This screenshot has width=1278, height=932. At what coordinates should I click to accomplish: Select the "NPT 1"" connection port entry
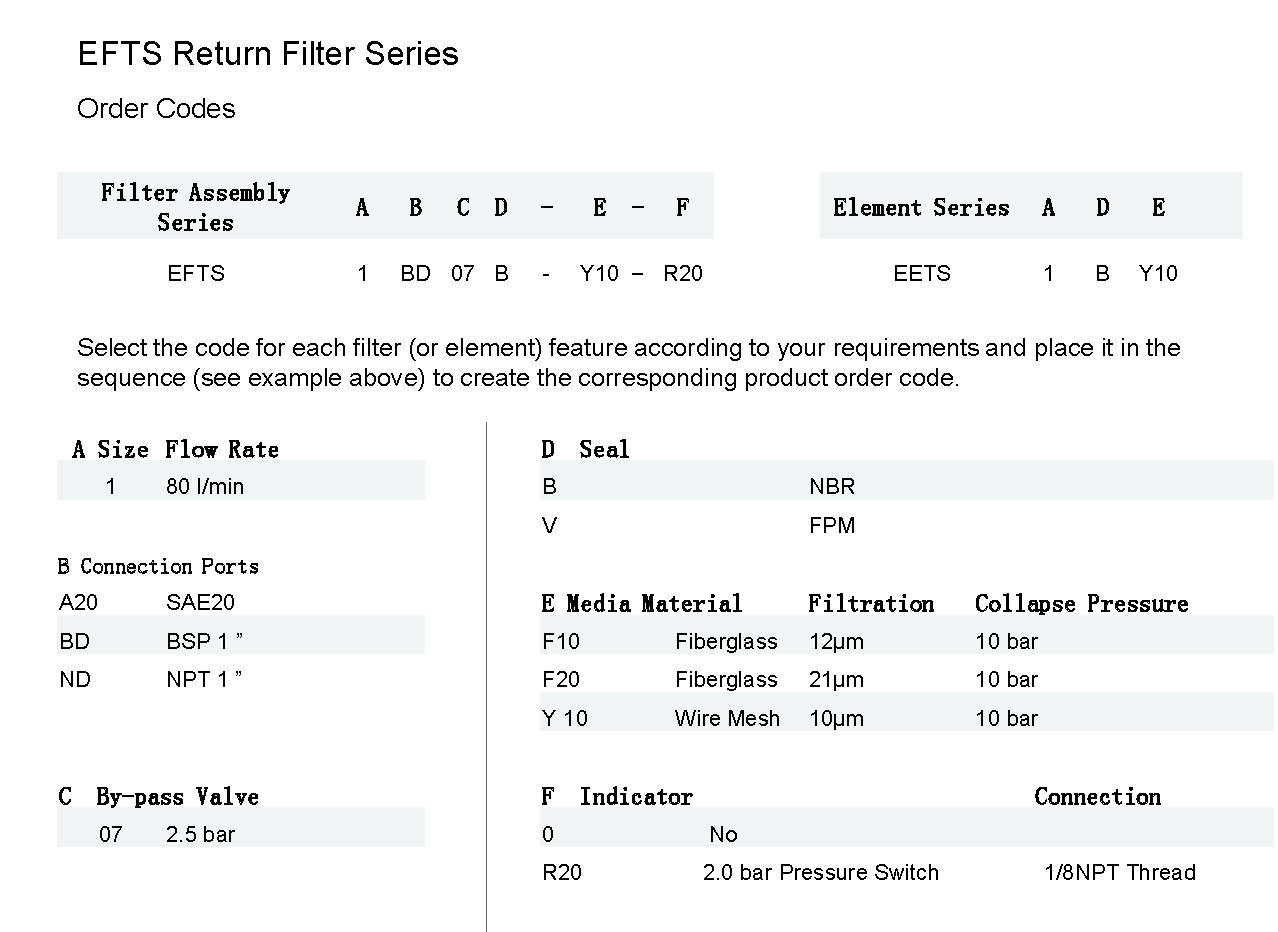(x=204, y=680)
